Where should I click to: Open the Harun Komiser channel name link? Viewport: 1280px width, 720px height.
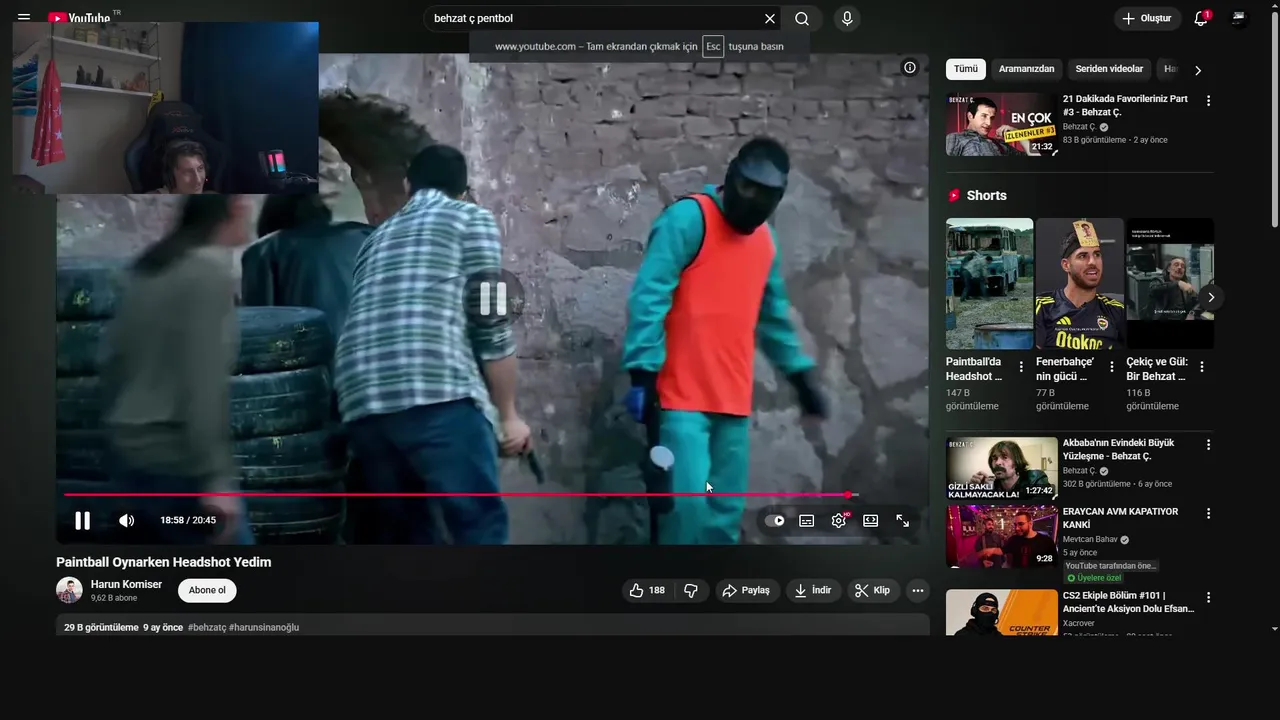click(x=126, y=584)
